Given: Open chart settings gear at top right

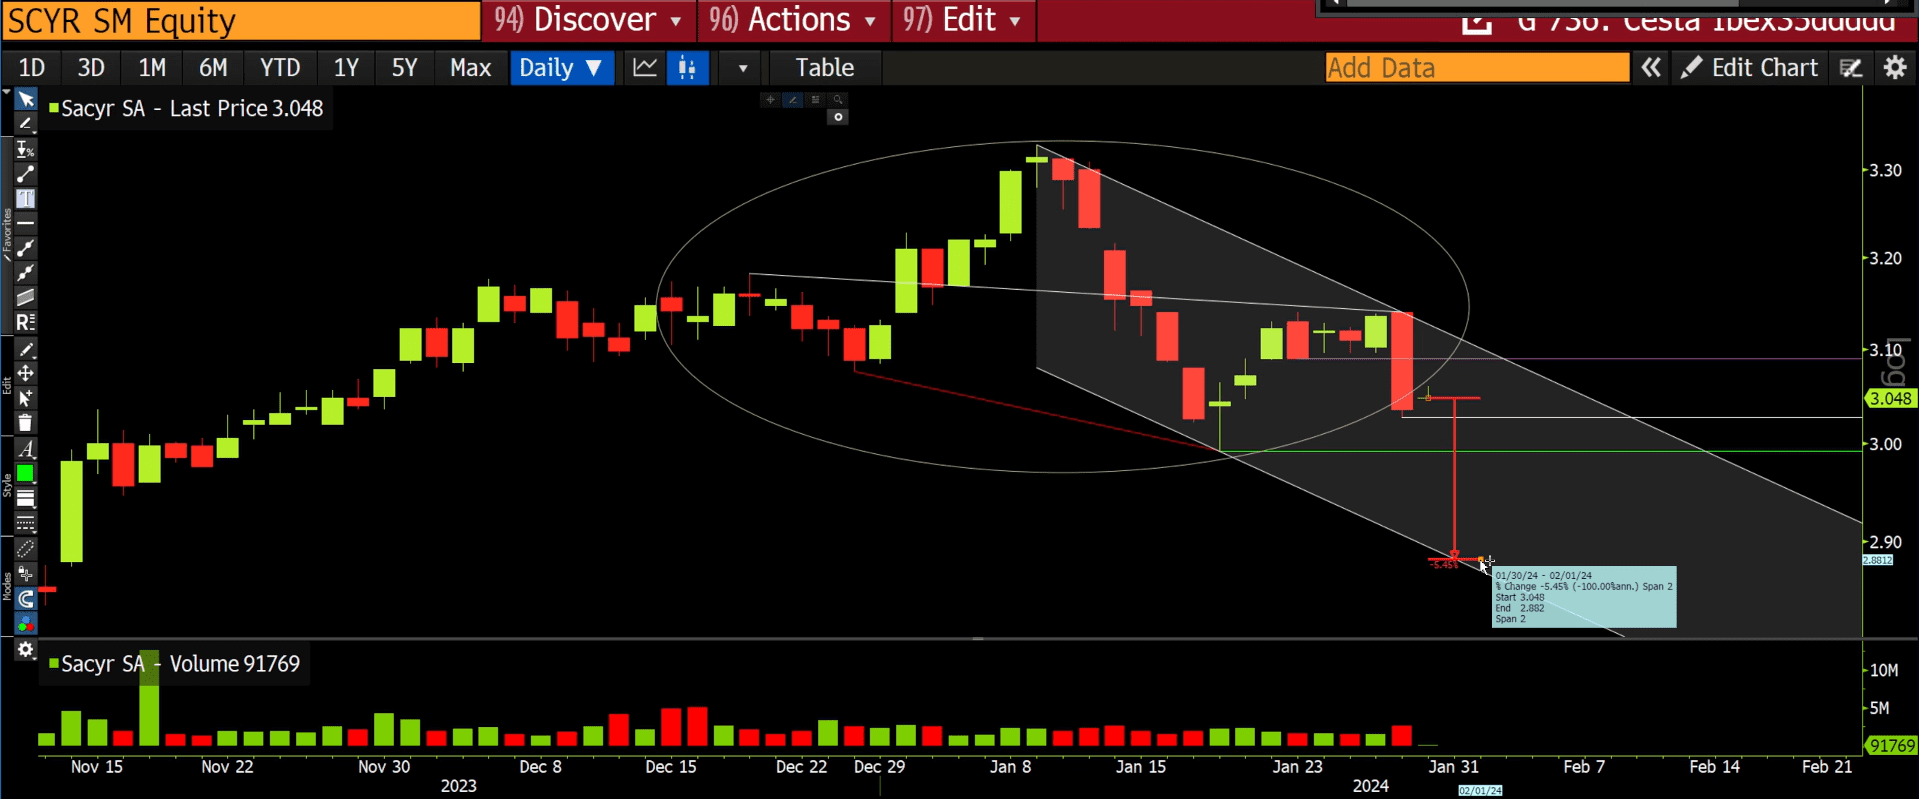Looking at the screenshot, I should click(x=1895, y=67).
